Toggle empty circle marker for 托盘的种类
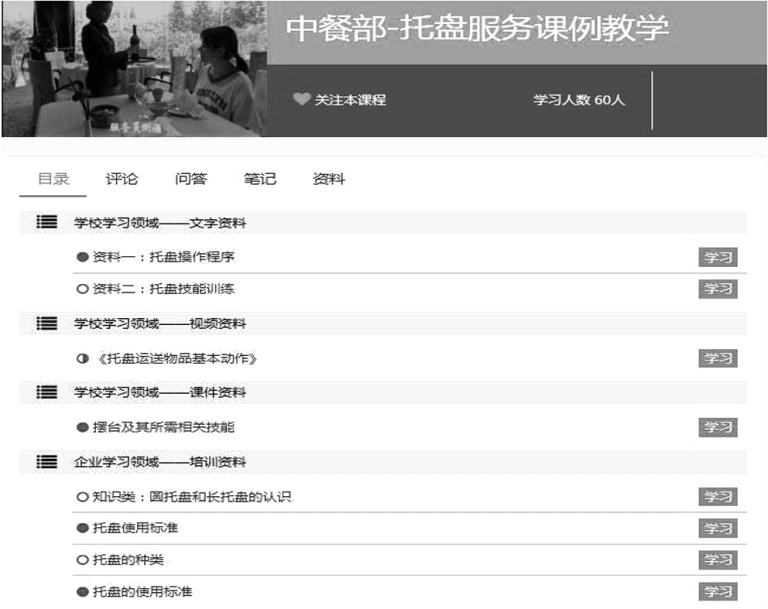768x609 pixels. pos(82,560)
